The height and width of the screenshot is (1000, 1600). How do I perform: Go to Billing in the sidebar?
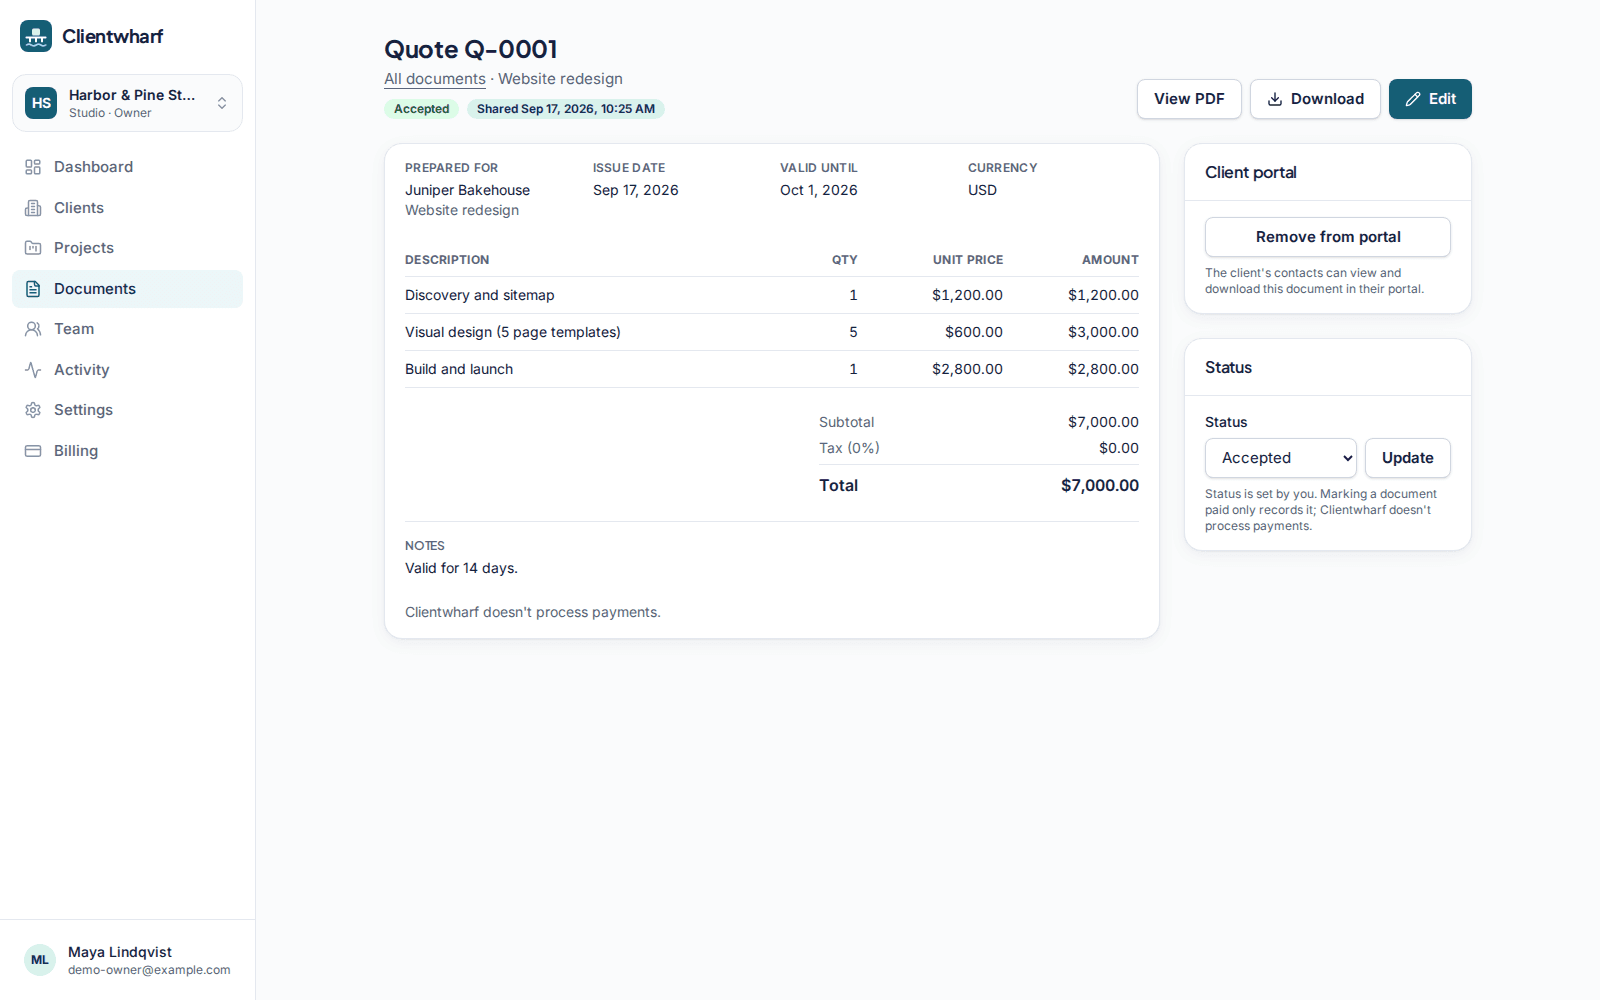pos(127,451)
